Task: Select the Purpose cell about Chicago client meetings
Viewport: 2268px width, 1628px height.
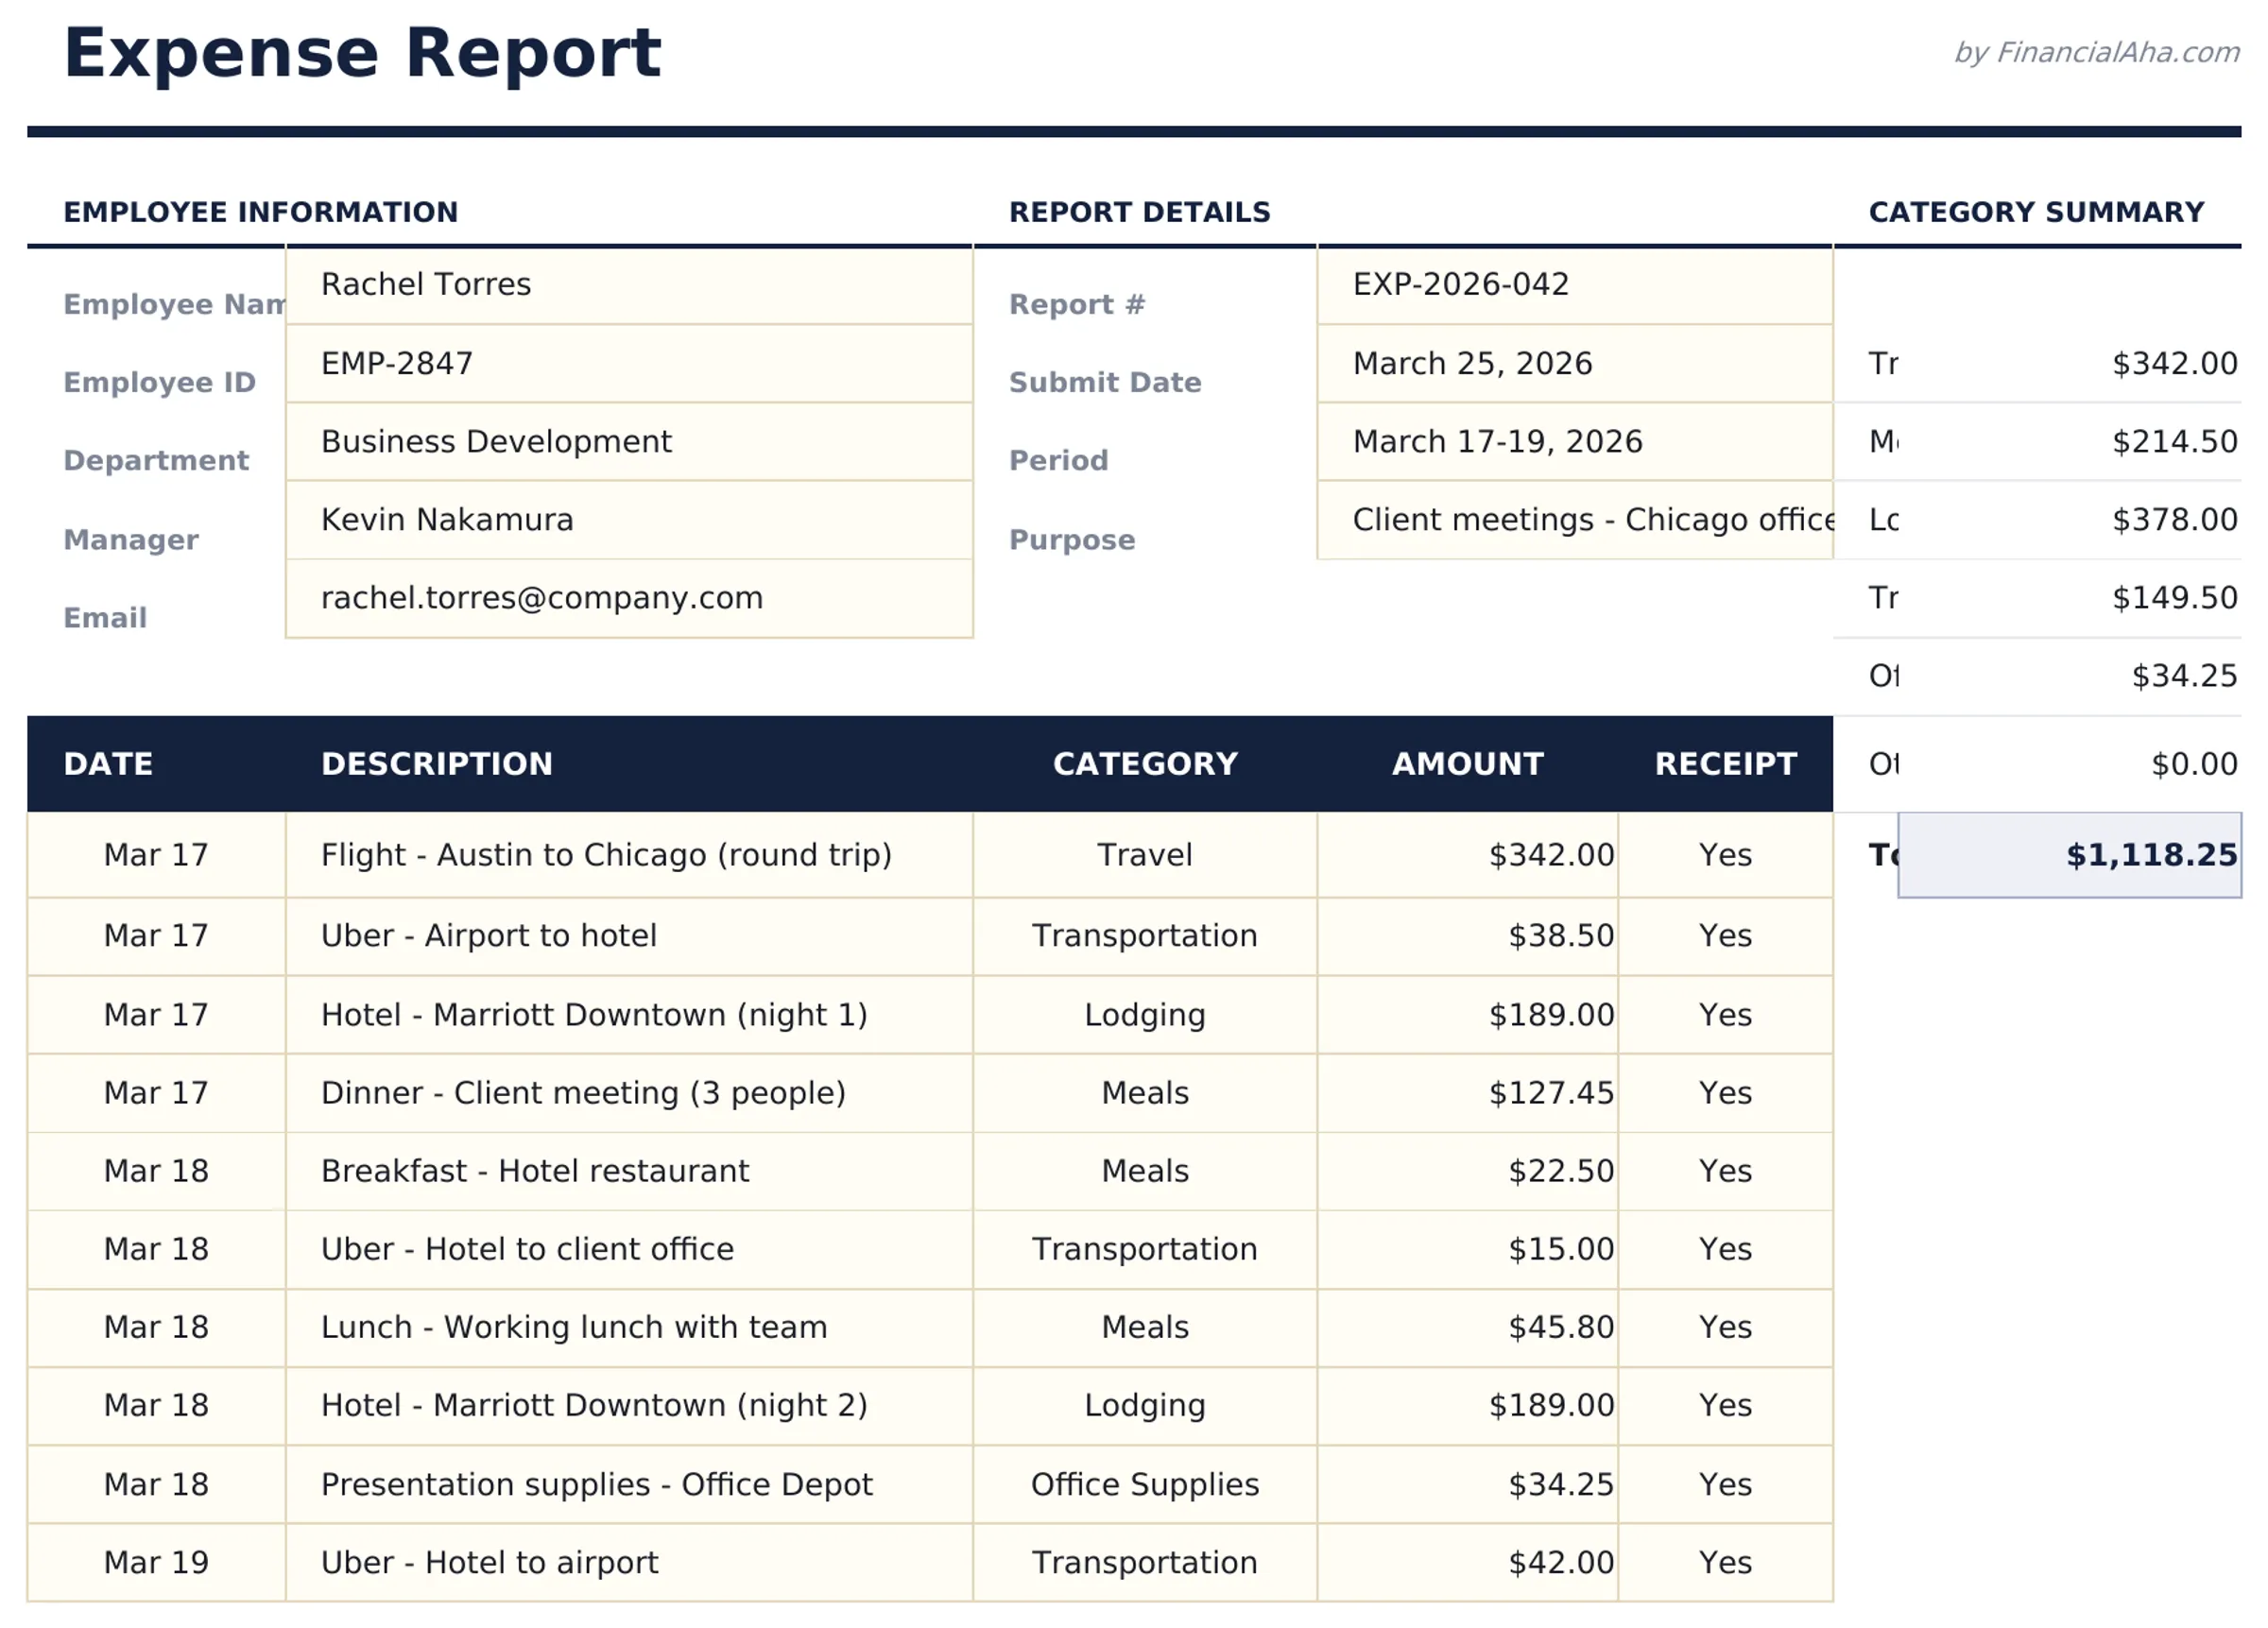Action: point(1575,520)
